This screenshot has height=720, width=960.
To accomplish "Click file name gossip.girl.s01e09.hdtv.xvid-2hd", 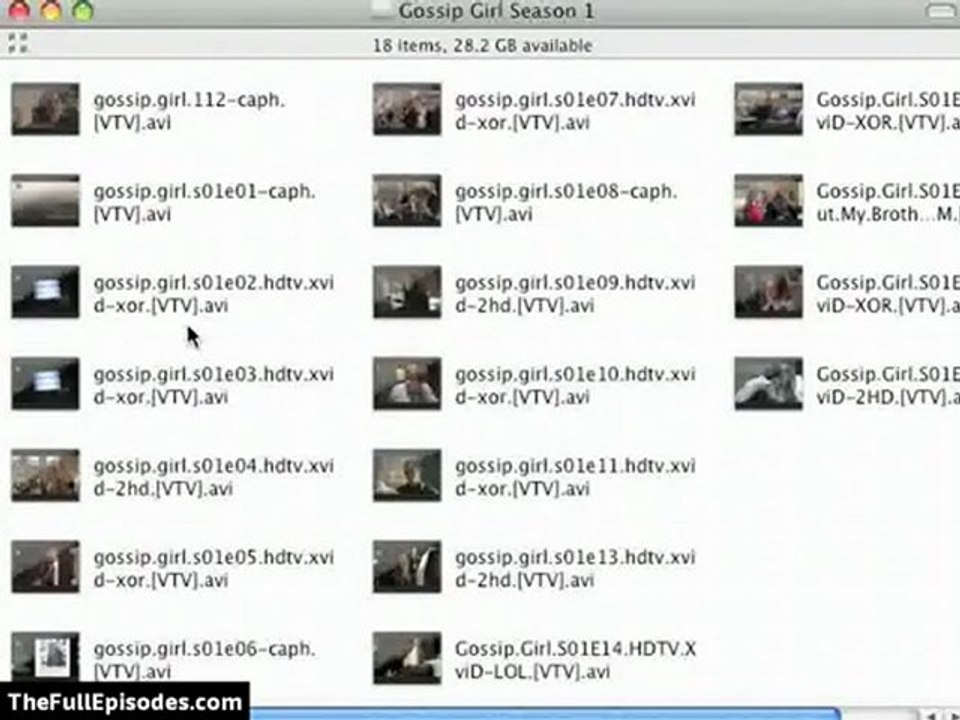I will coord(575,294).
